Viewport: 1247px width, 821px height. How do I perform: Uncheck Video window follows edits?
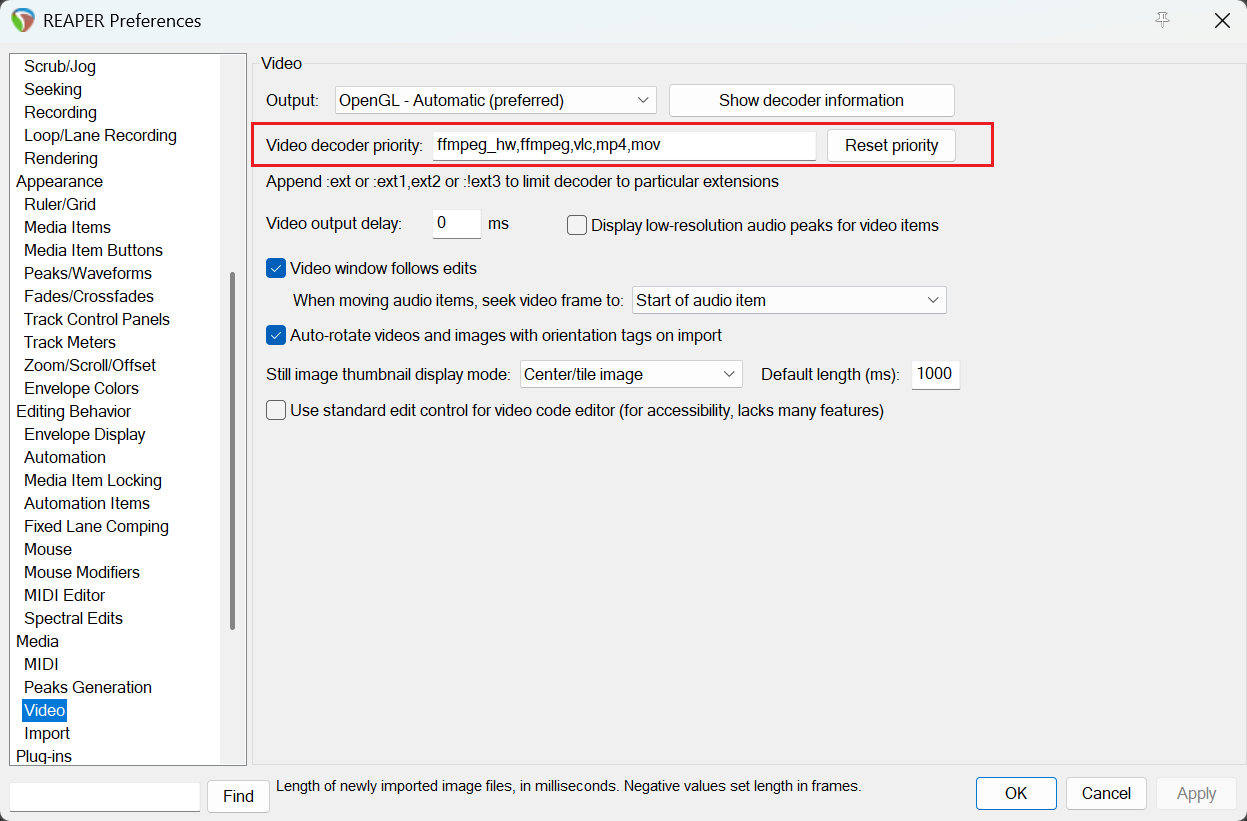[x=276, y=268]
